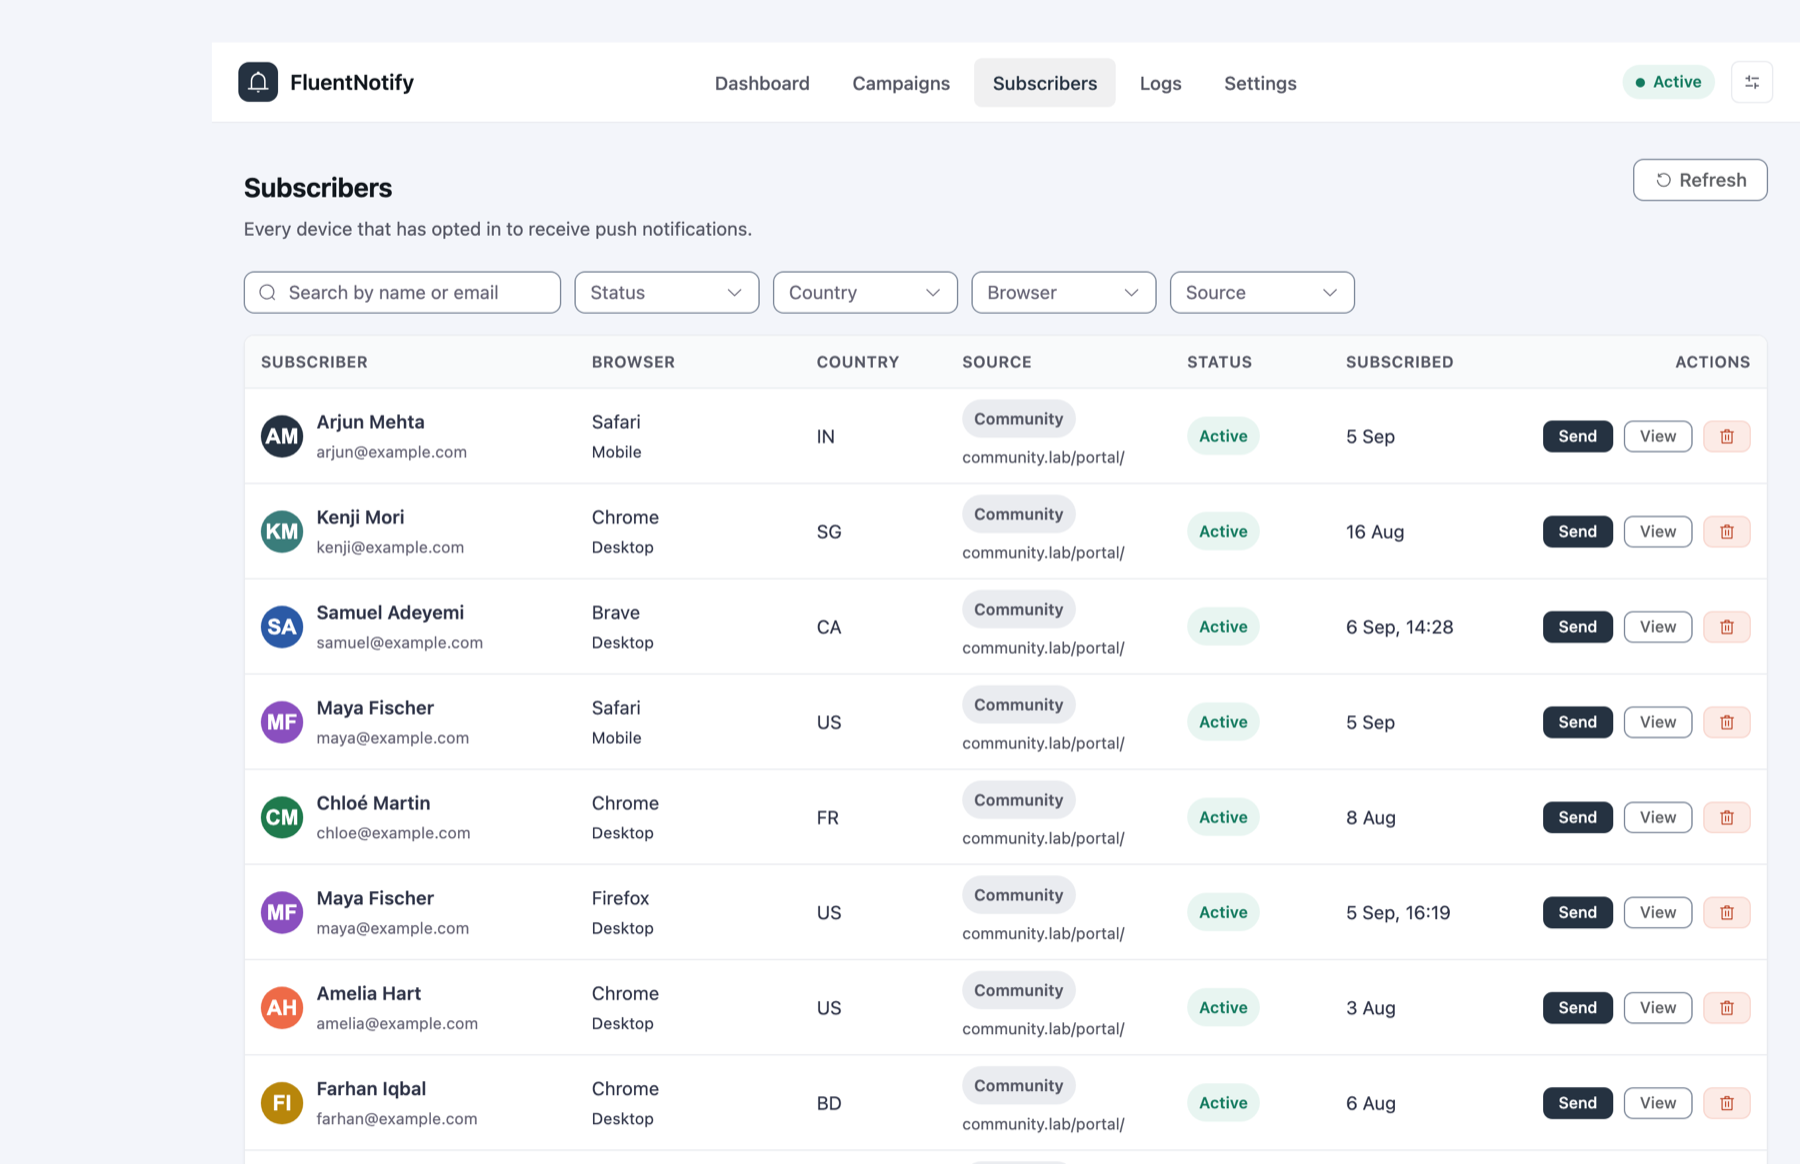
Task: Send to Maya Fischer on Safari Mobile
Action: click(x=1577, y=722)
